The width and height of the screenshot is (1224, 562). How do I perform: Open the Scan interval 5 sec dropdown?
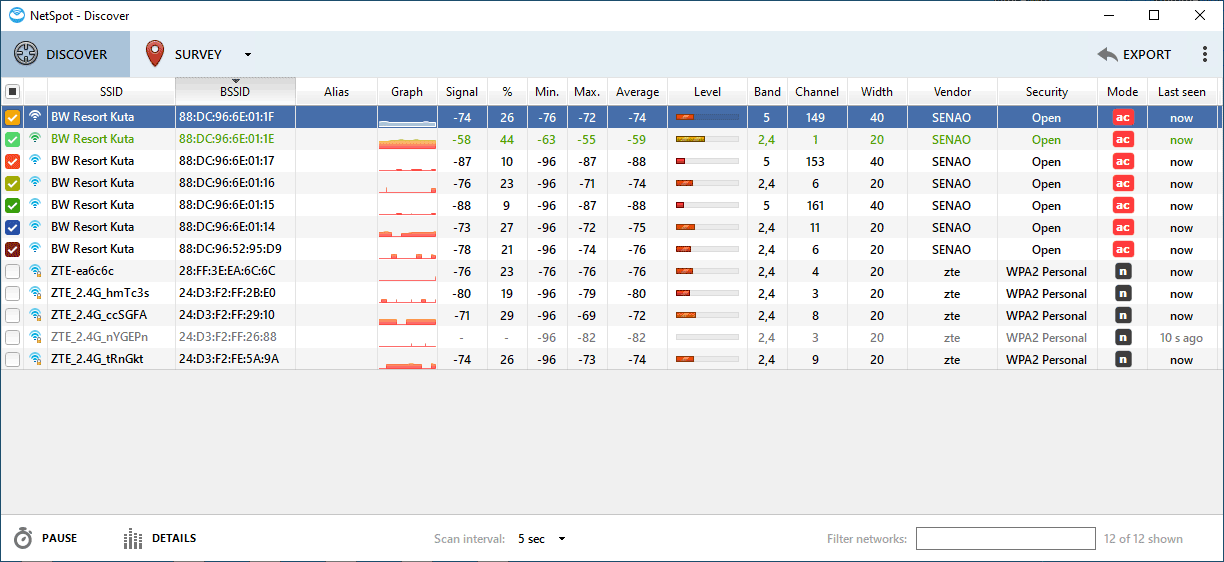click(542, 539)
